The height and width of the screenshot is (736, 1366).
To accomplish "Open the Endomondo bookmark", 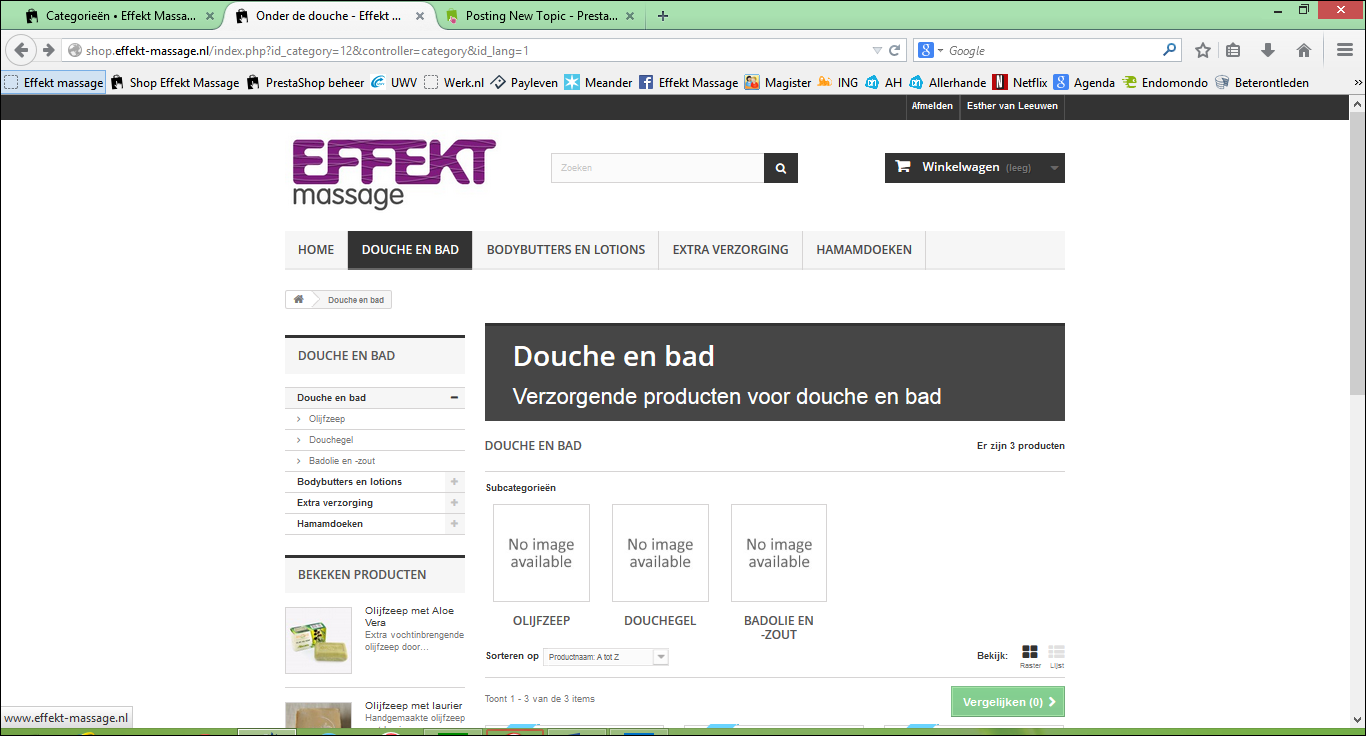I will 1165,83.
